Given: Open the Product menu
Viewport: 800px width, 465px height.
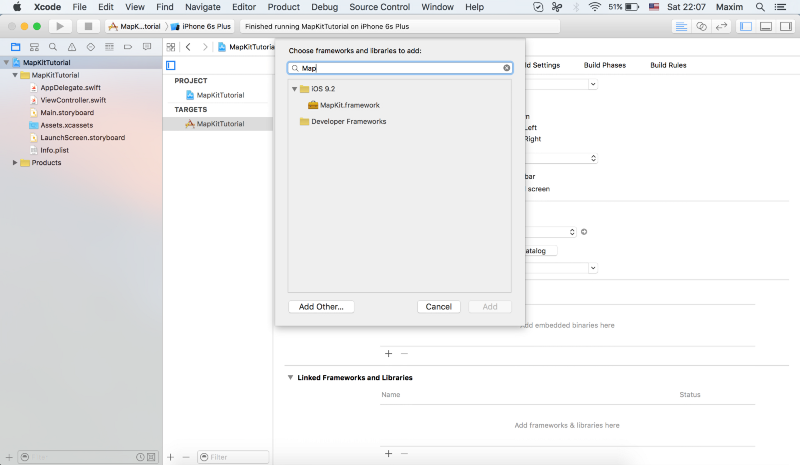Looking at the screenshot, I should pos(284,7).
